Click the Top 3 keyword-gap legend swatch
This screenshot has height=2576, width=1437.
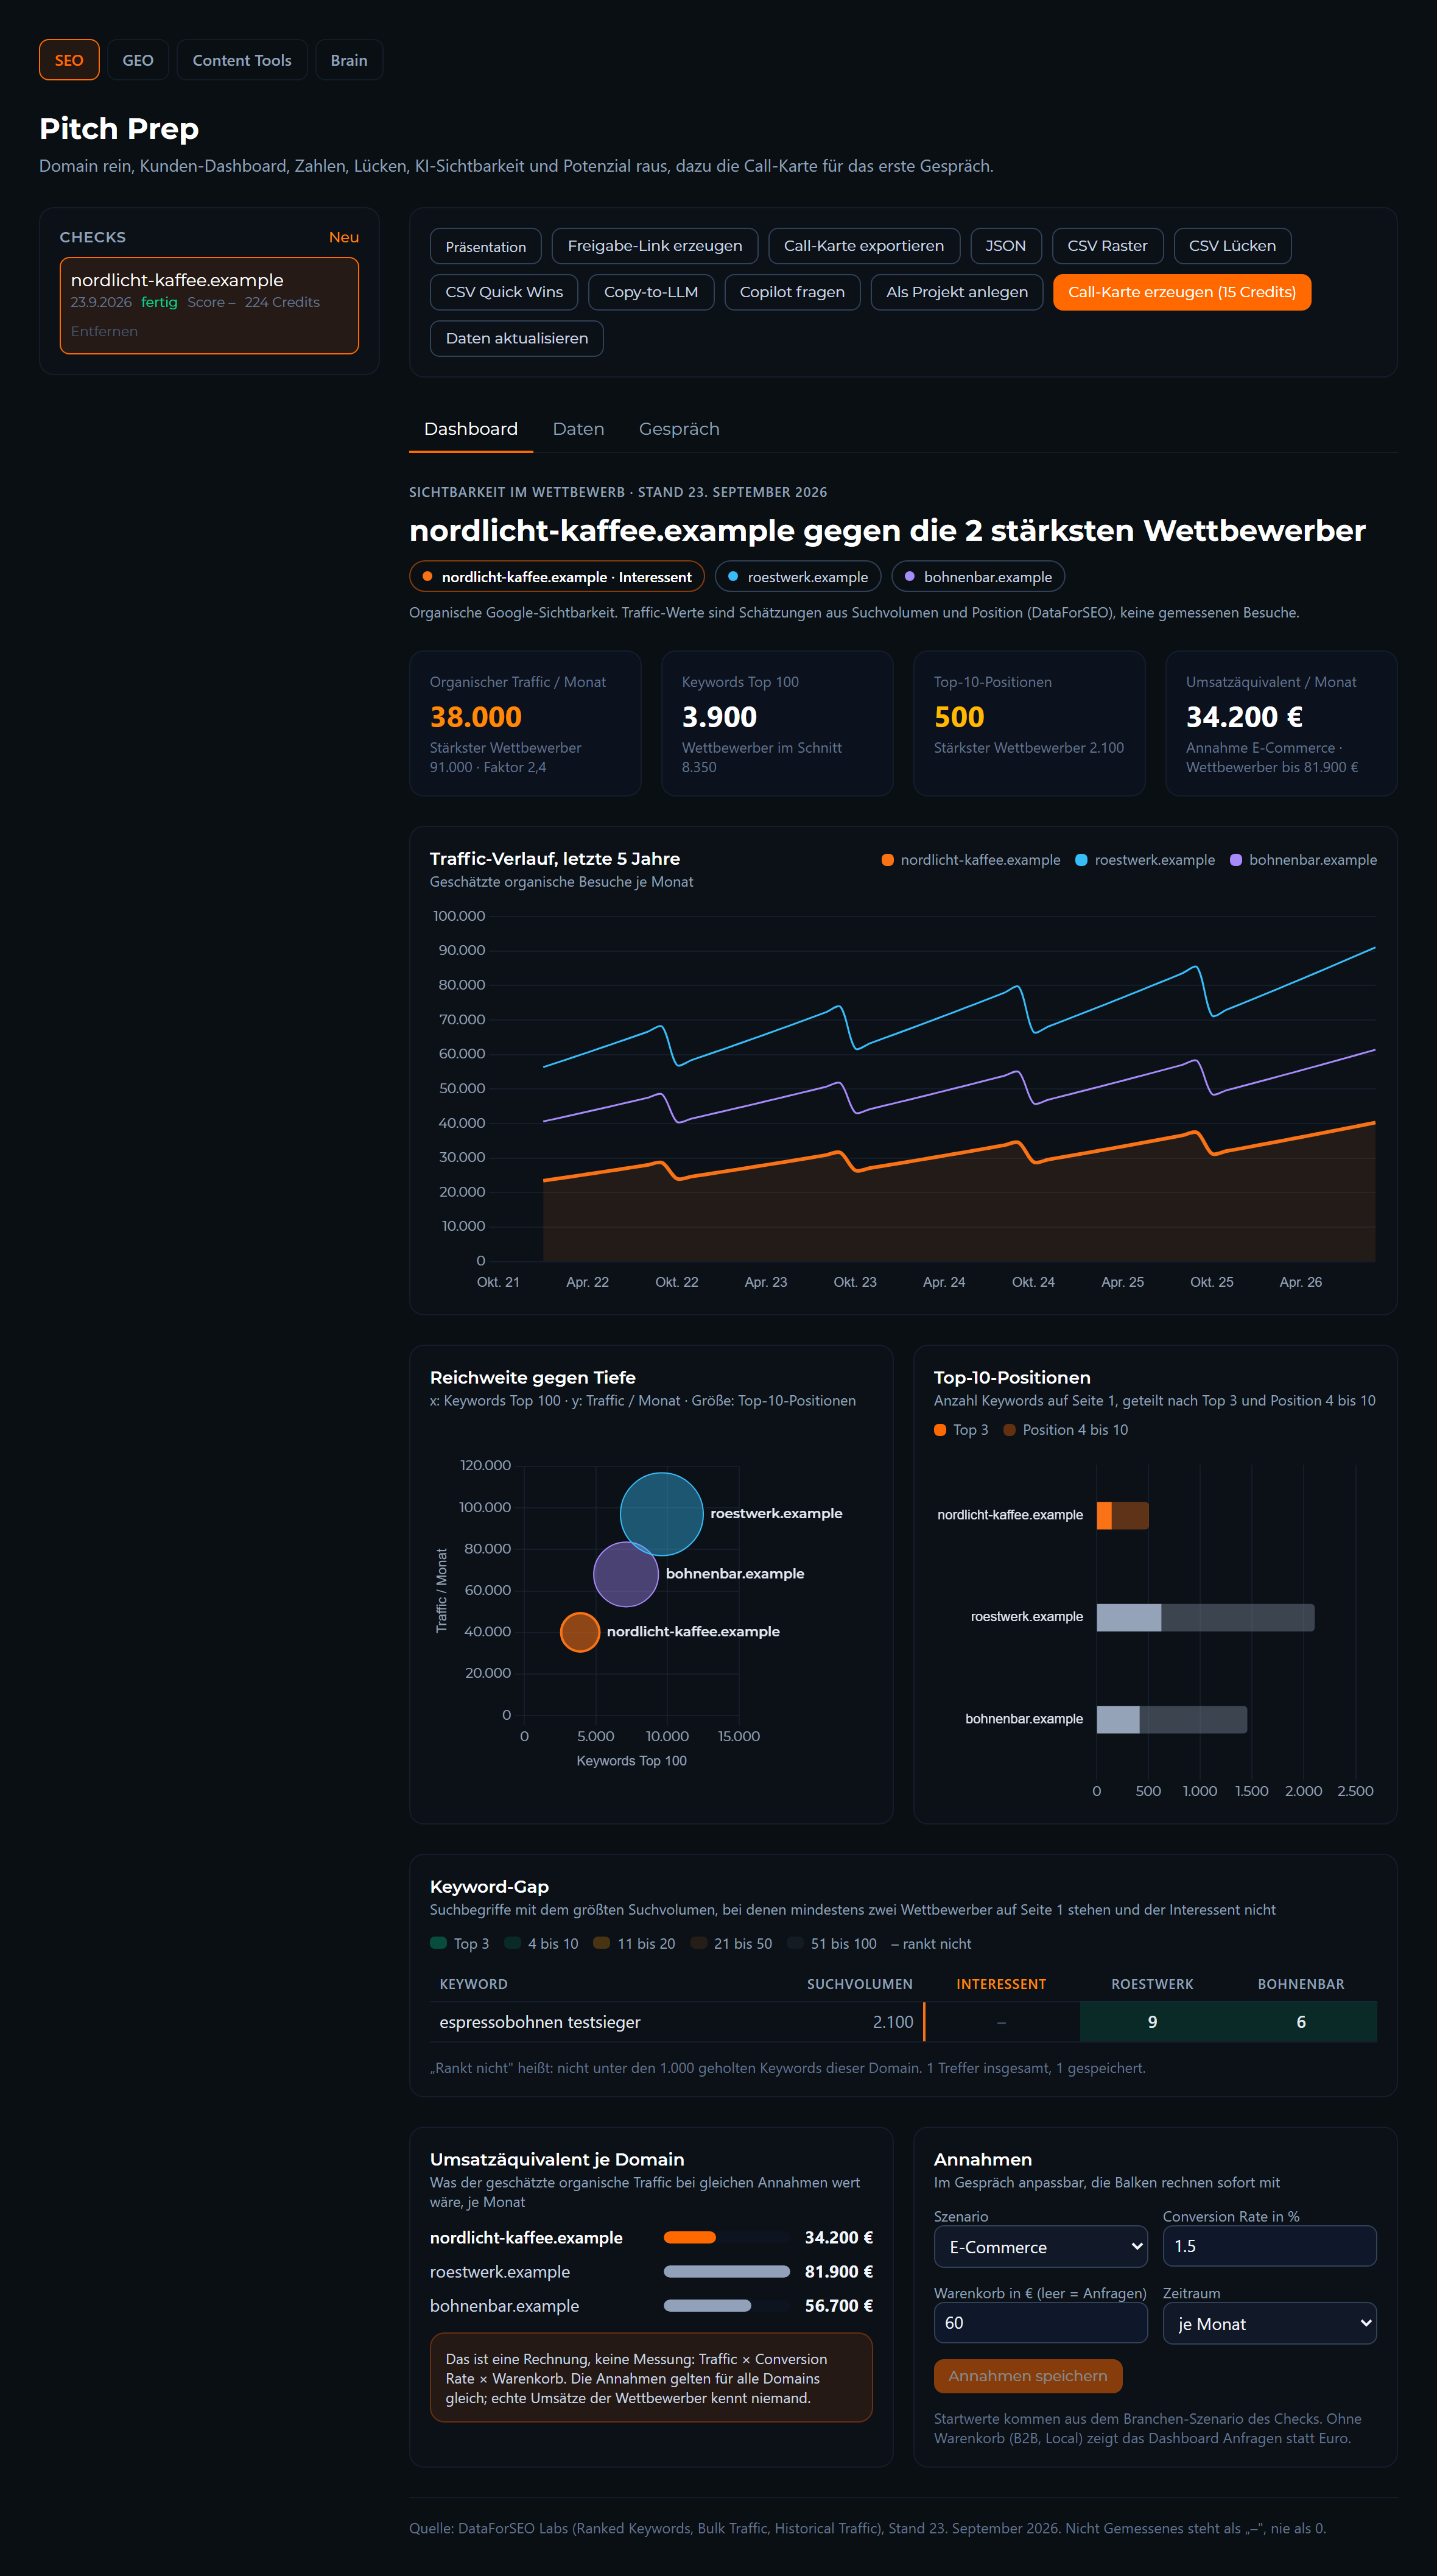pos(438,1943)
